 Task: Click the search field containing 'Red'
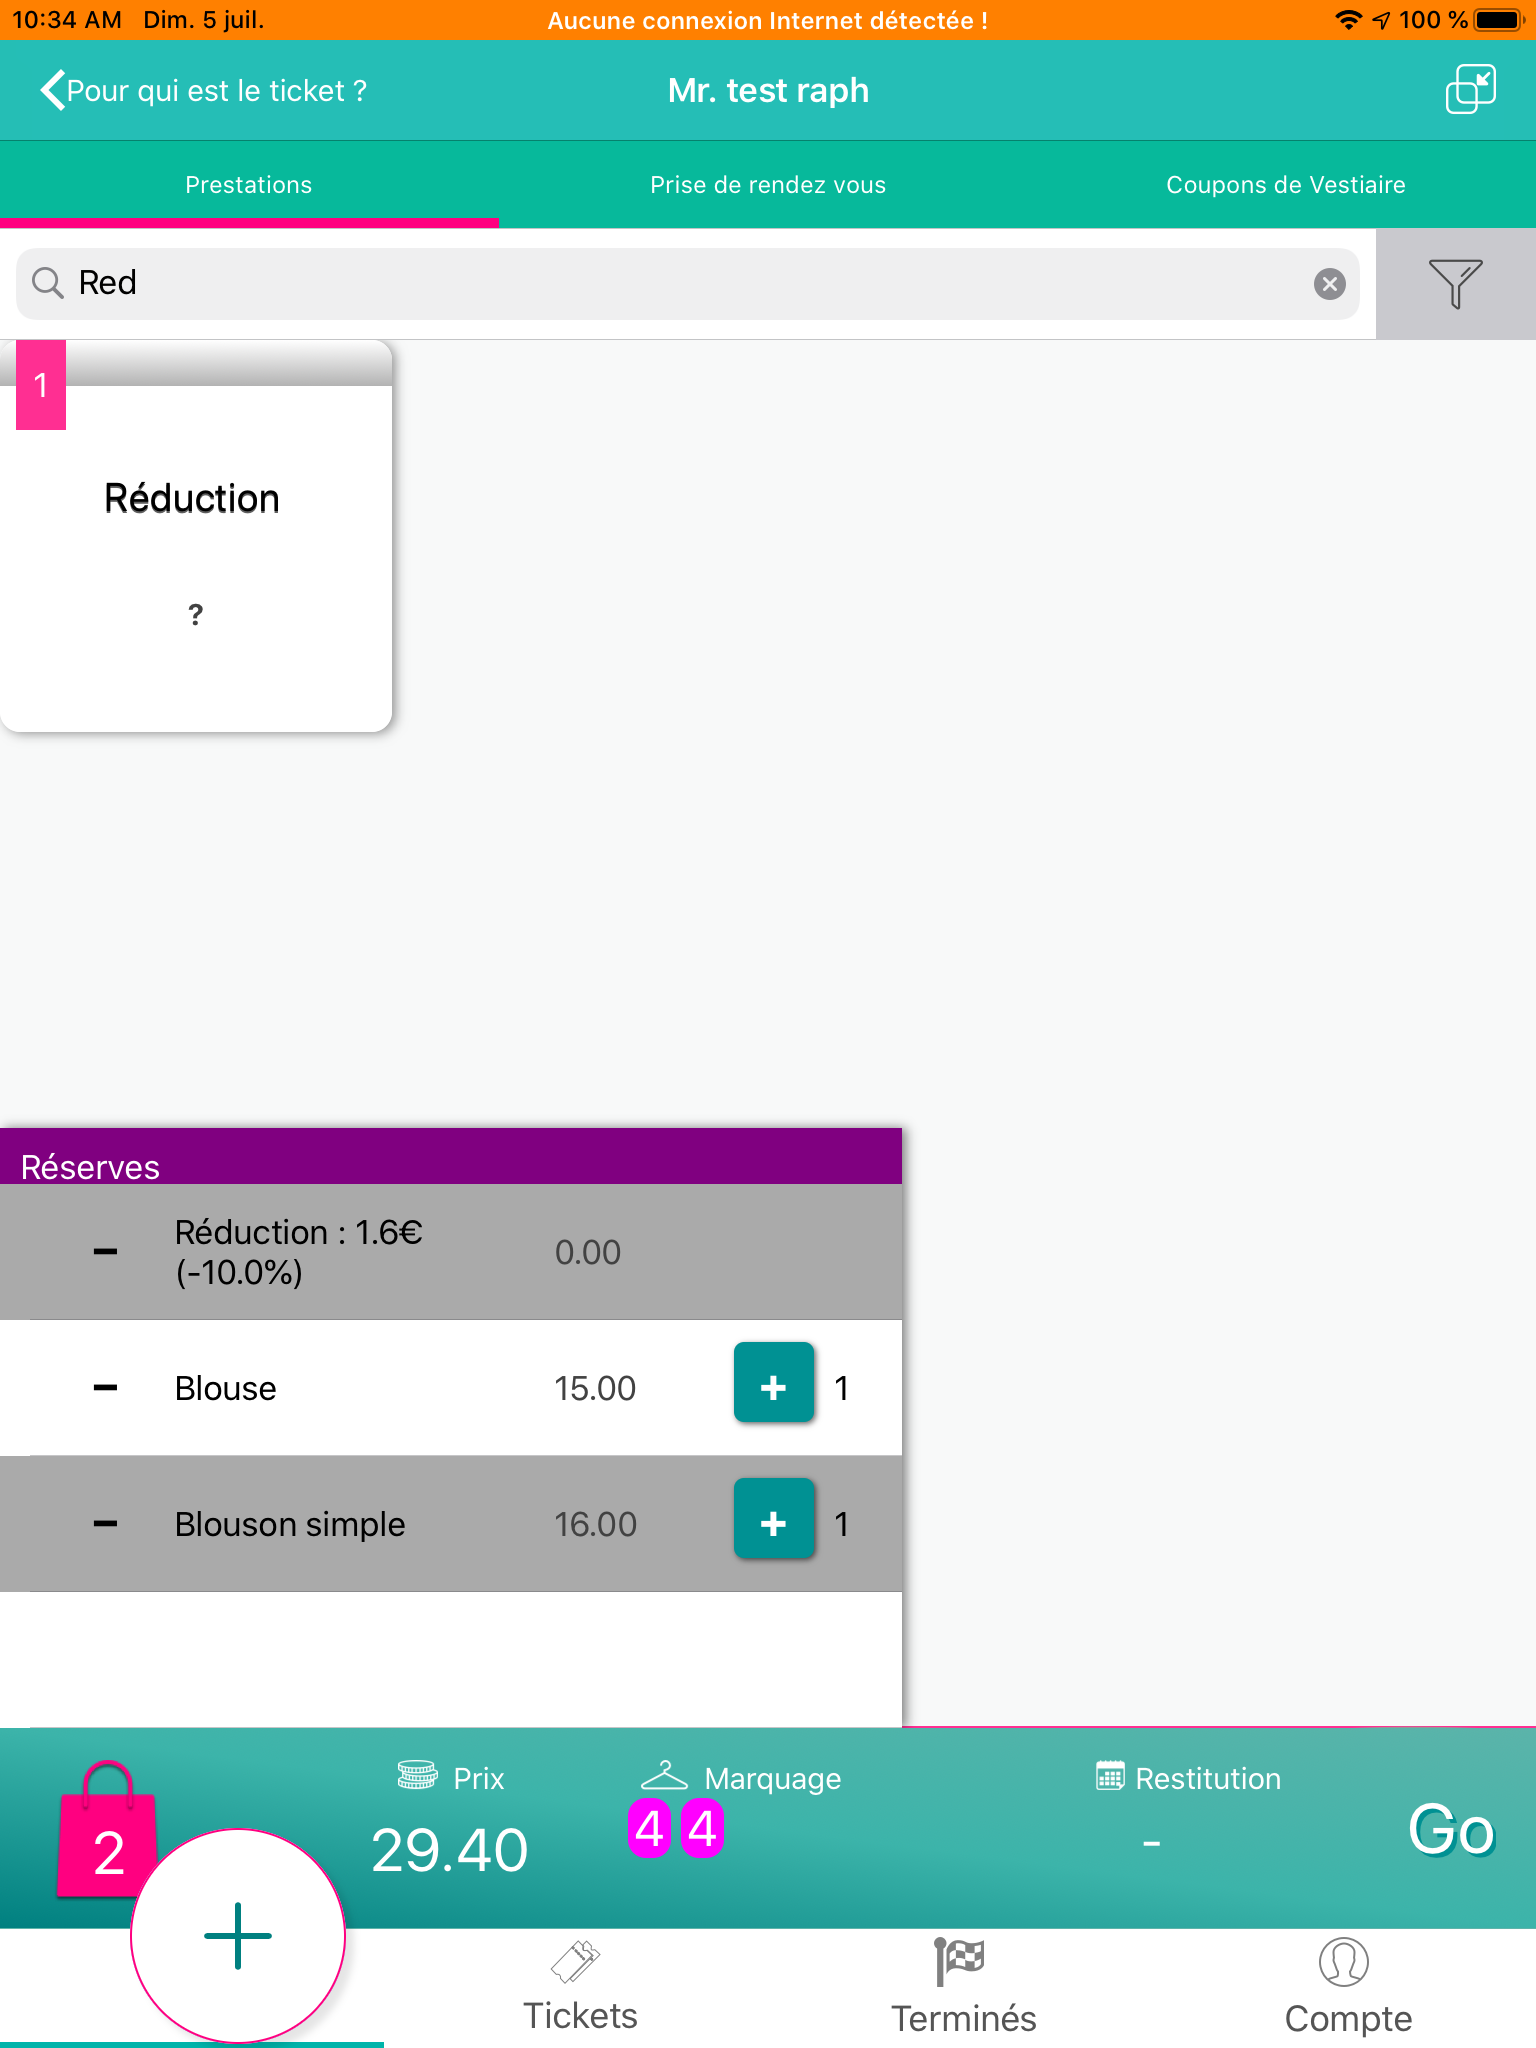point(687,284)
